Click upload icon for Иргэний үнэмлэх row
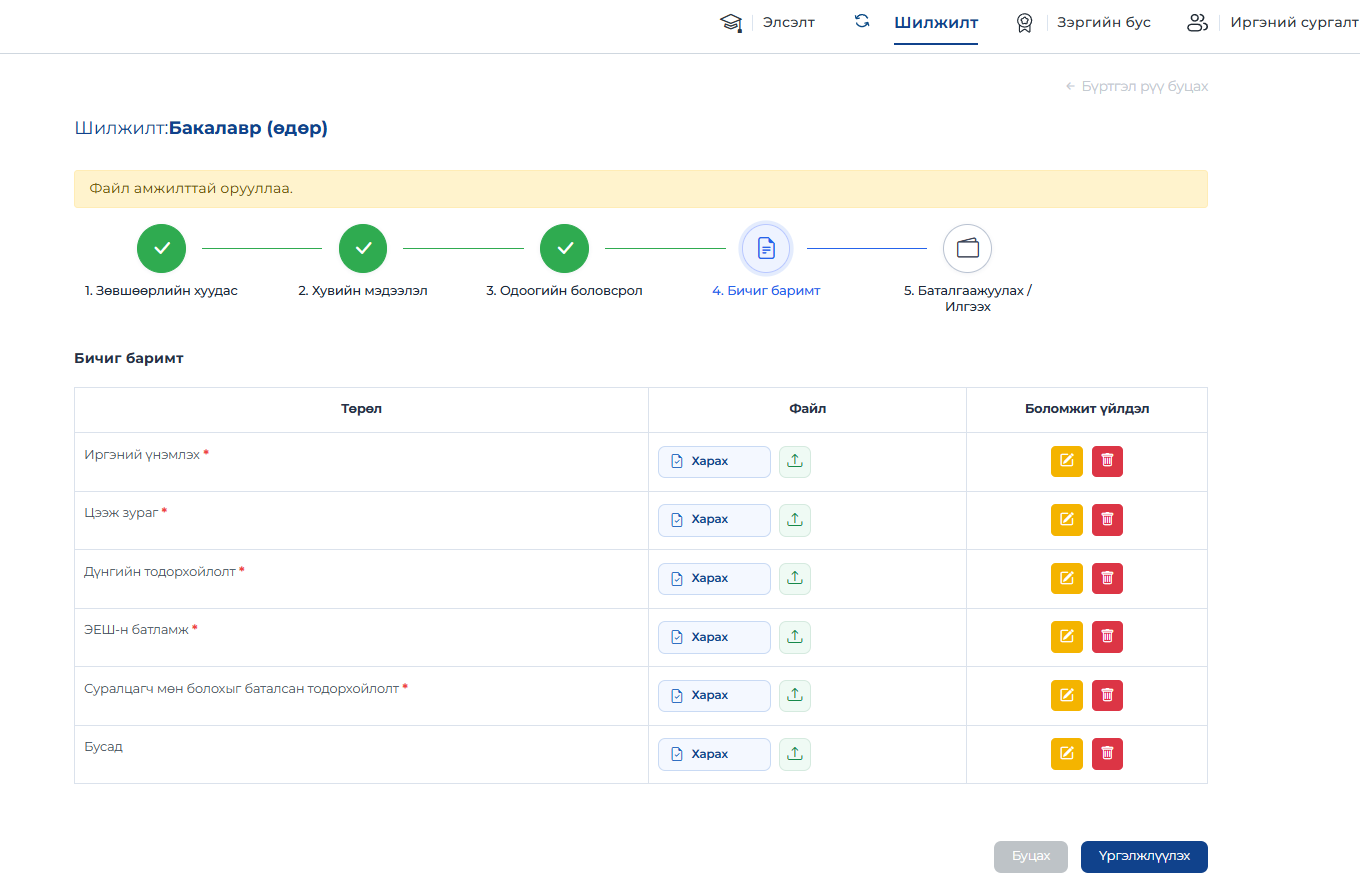The image size is (1360, 883). pos(795,462)
